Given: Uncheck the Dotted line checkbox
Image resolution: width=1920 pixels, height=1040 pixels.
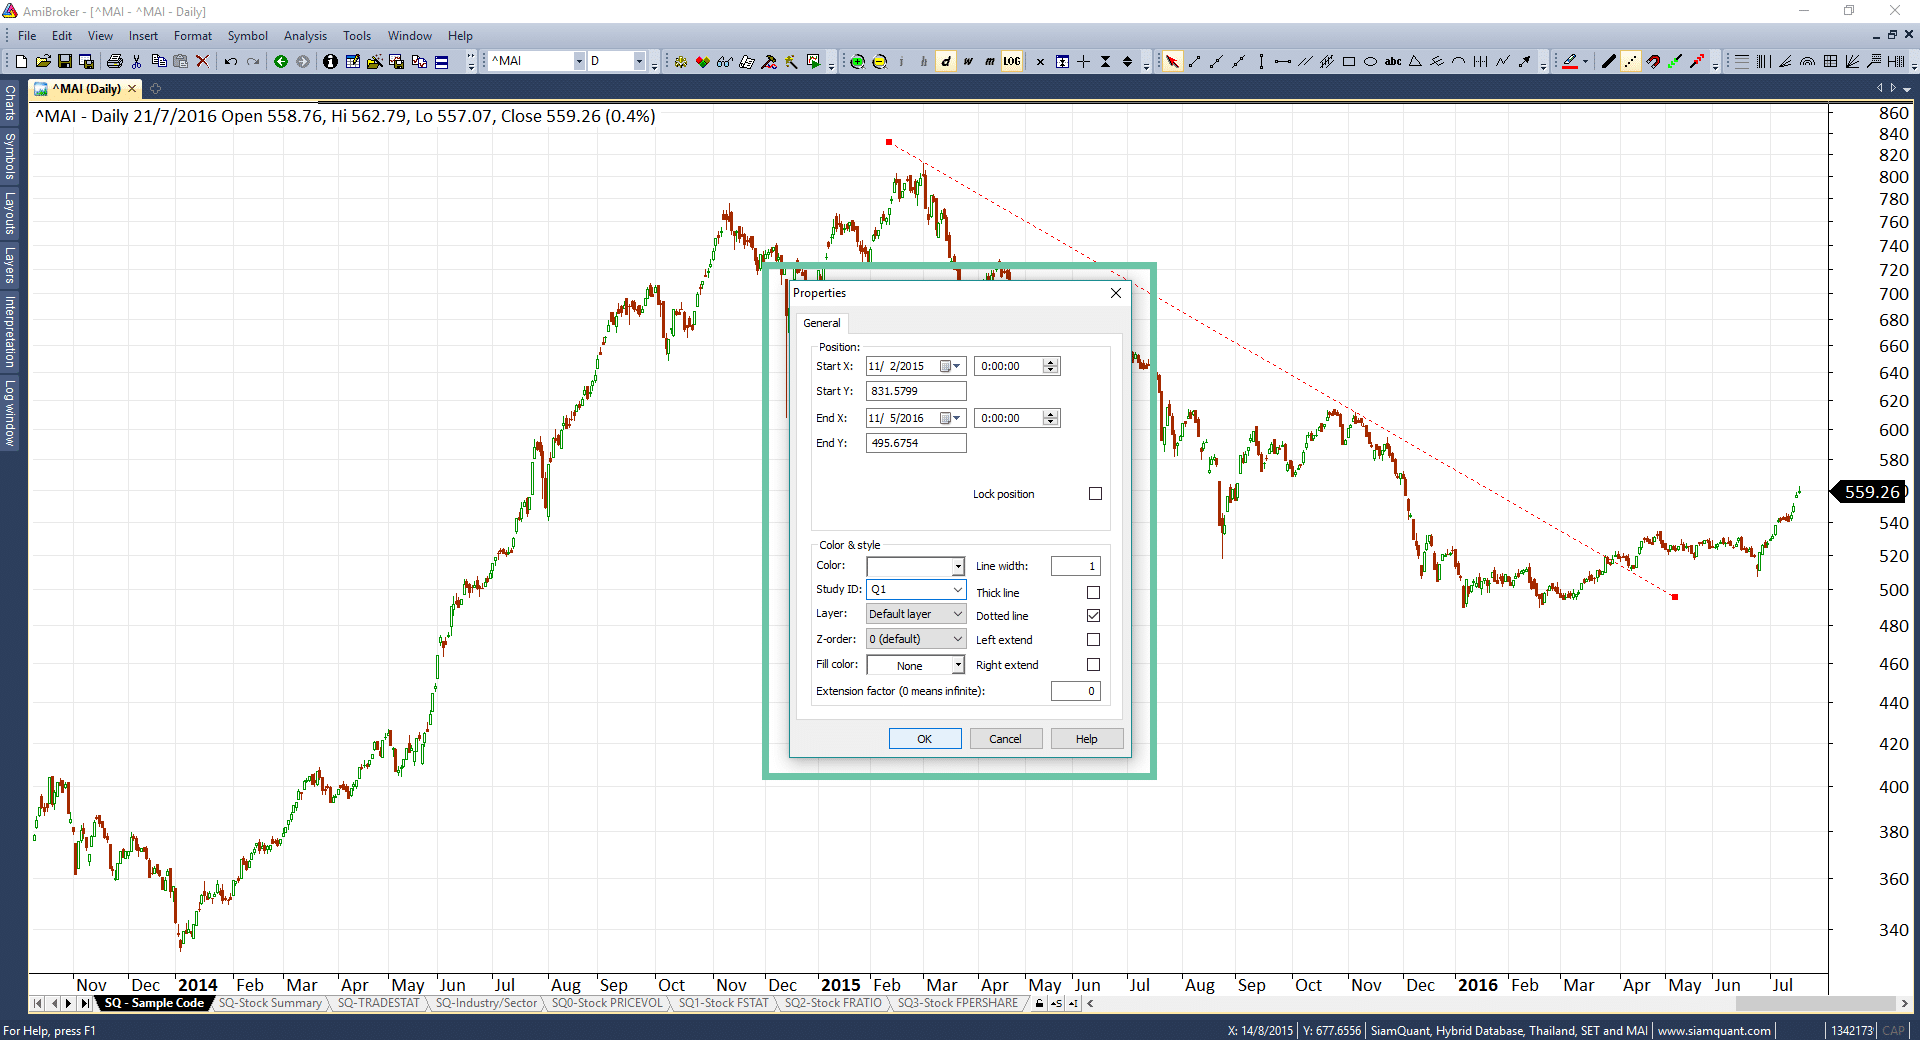Looking at the screenshot, I should point(1093,616).
